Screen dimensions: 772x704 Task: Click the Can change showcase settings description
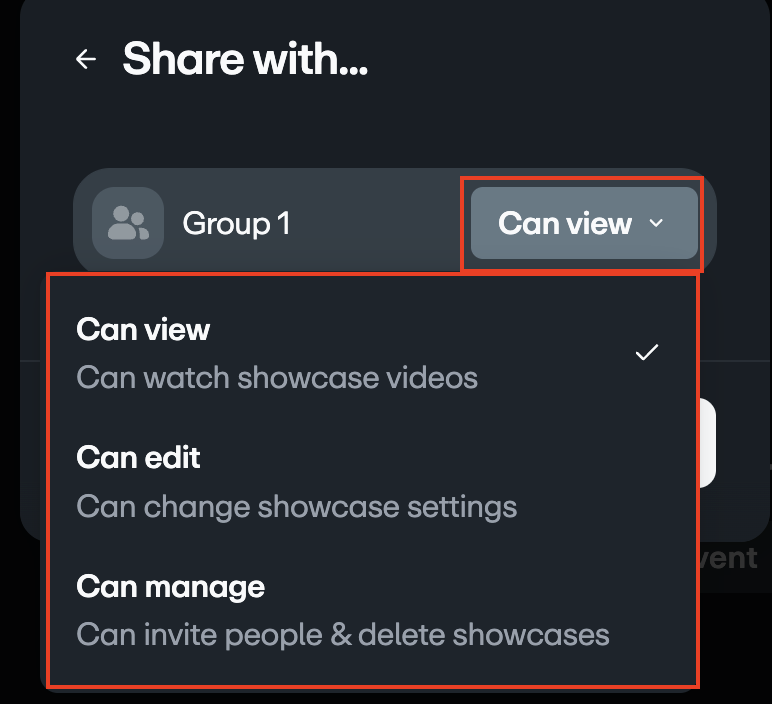(x=297, y=506)
